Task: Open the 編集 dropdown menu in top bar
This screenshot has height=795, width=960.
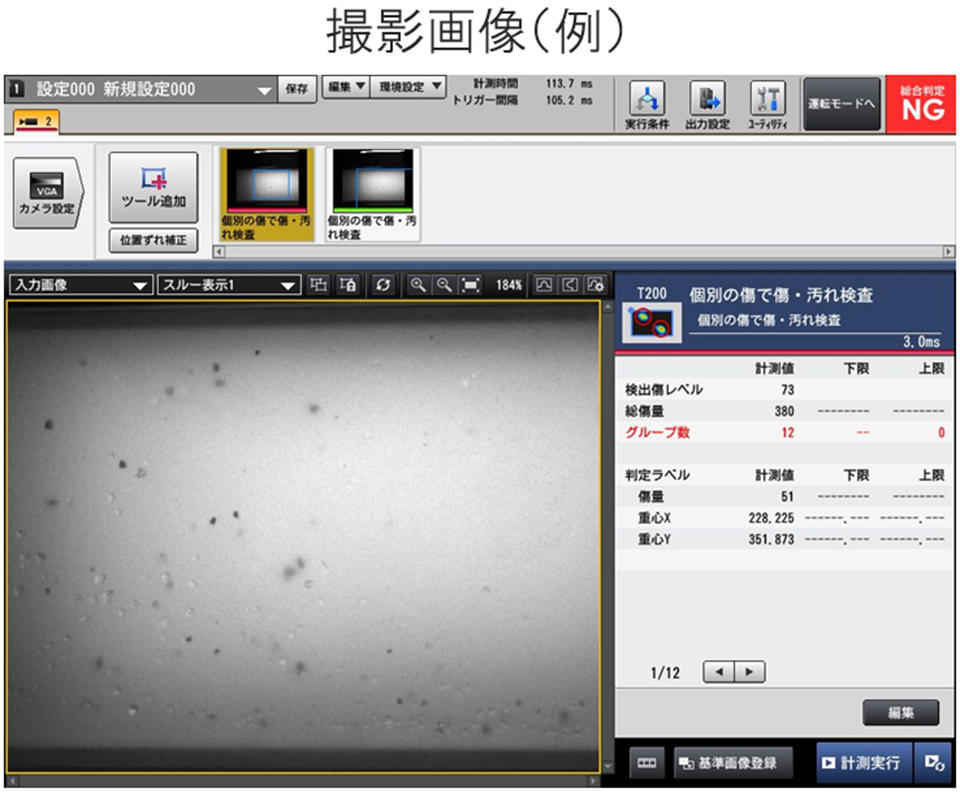Action: click(346, 87)
